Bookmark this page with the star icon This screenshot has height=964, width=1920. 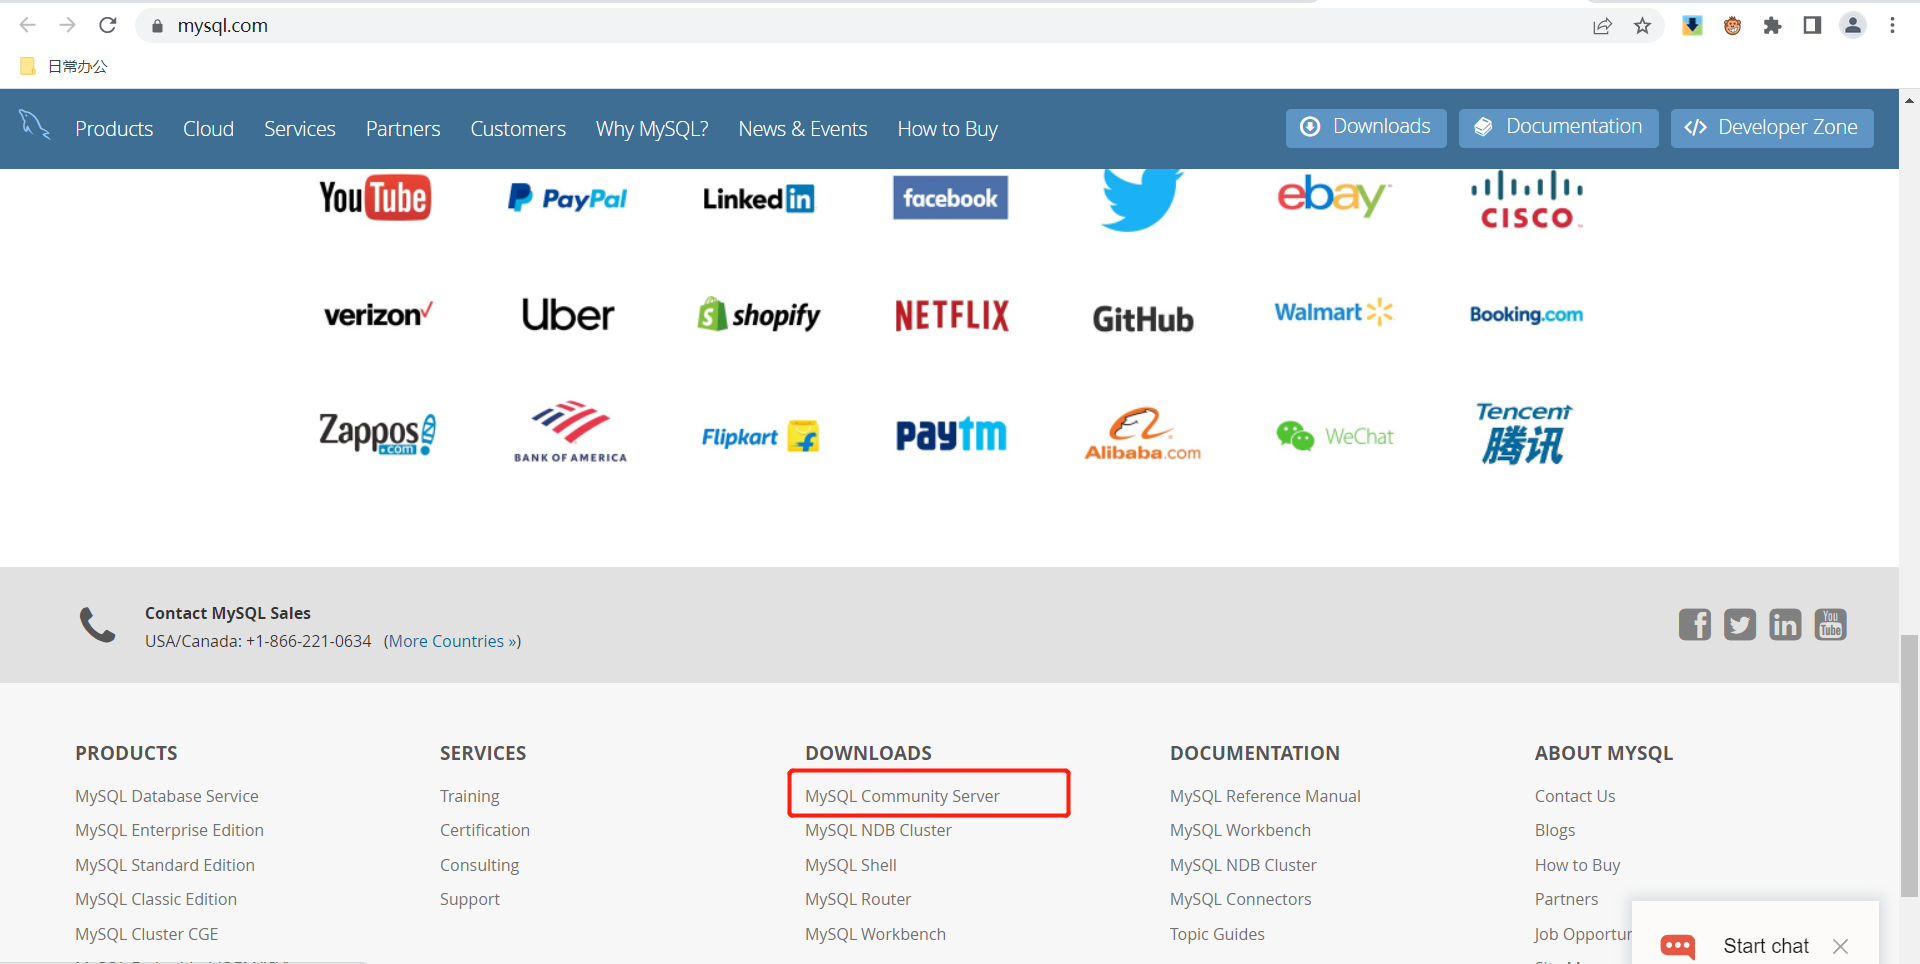click(x=1643, y=26)
